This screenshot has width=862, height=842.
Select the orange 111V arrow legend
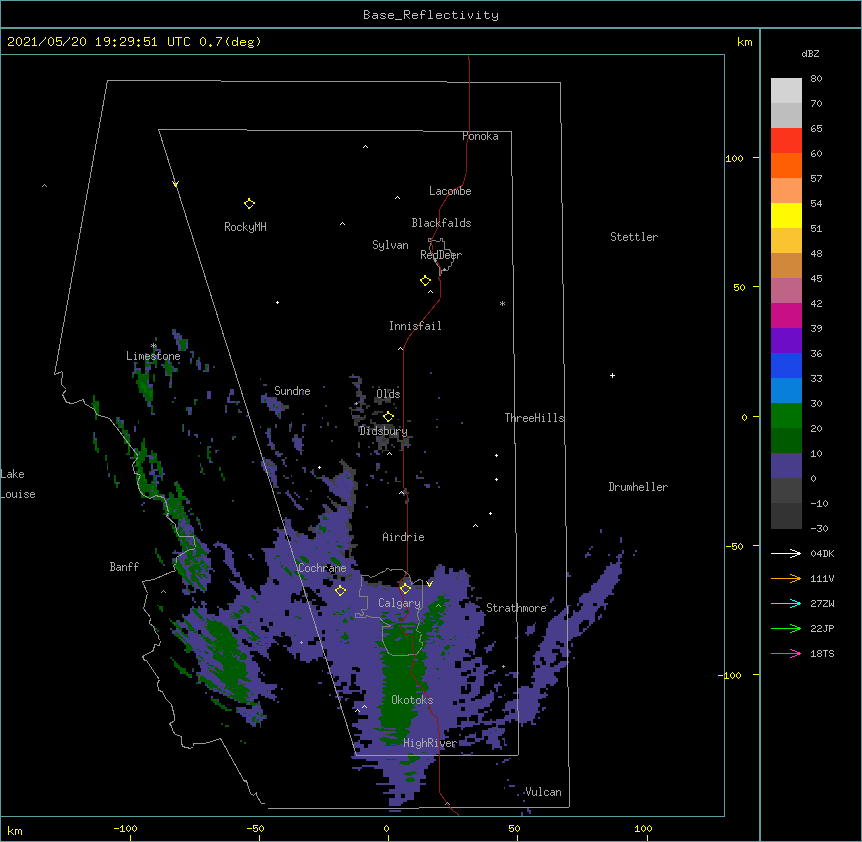pyautogui.click(x=786, y=578)
